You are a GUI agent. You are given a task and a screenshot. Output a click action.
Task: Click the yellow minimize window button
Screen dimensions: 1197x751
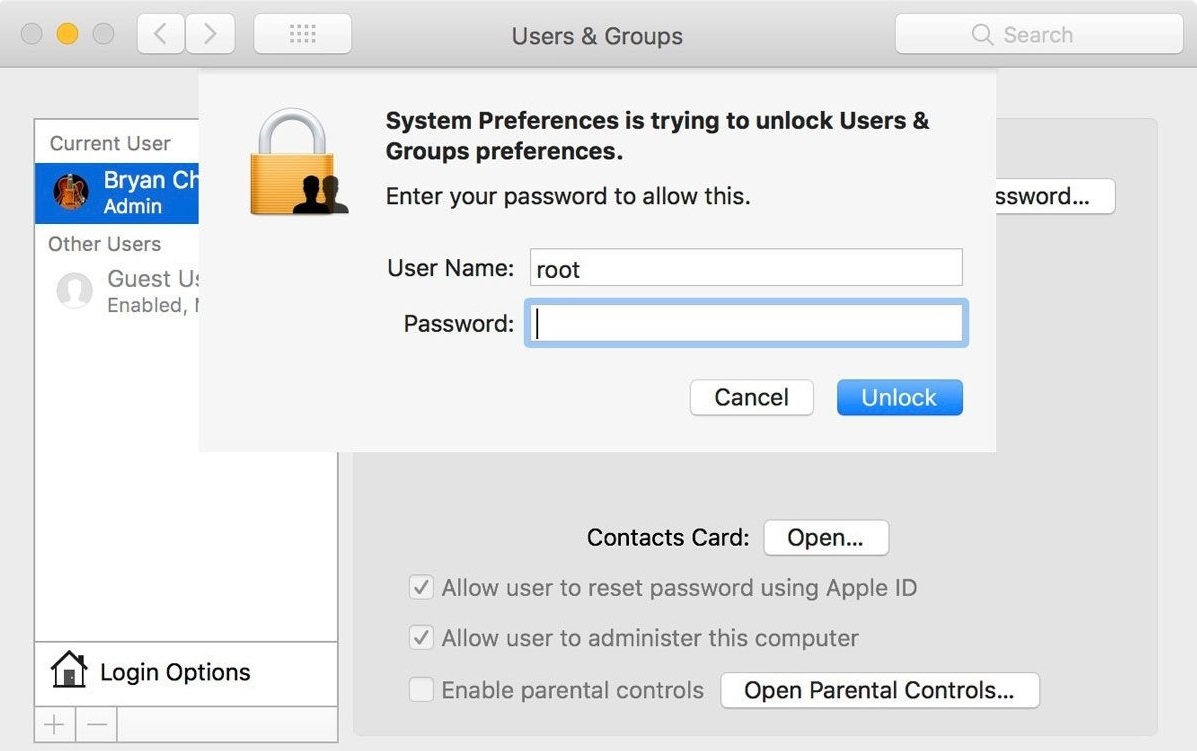point(67,34)
